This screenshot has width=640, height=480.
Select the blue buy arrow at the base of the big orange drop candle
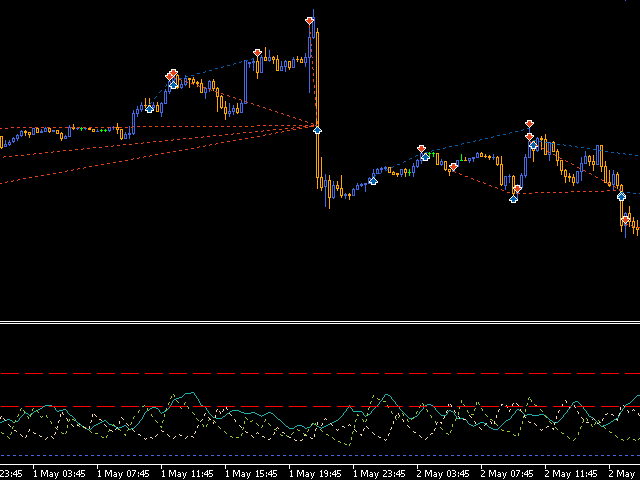click(317, 130)
